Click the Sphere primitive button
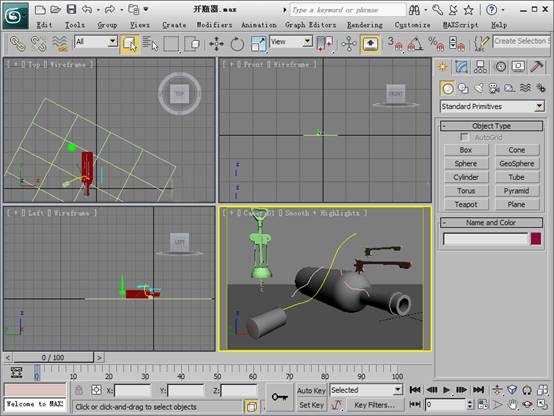554x416 pixels. coord(466,164)
